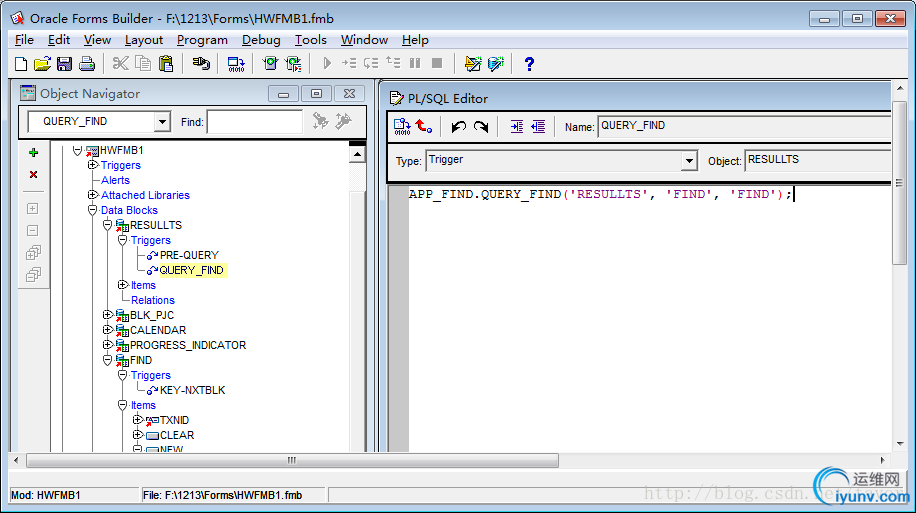
Task: Expand the top-level Triggers node under HWFMB1
Action: pyautogui.click(x=92, y=165)
